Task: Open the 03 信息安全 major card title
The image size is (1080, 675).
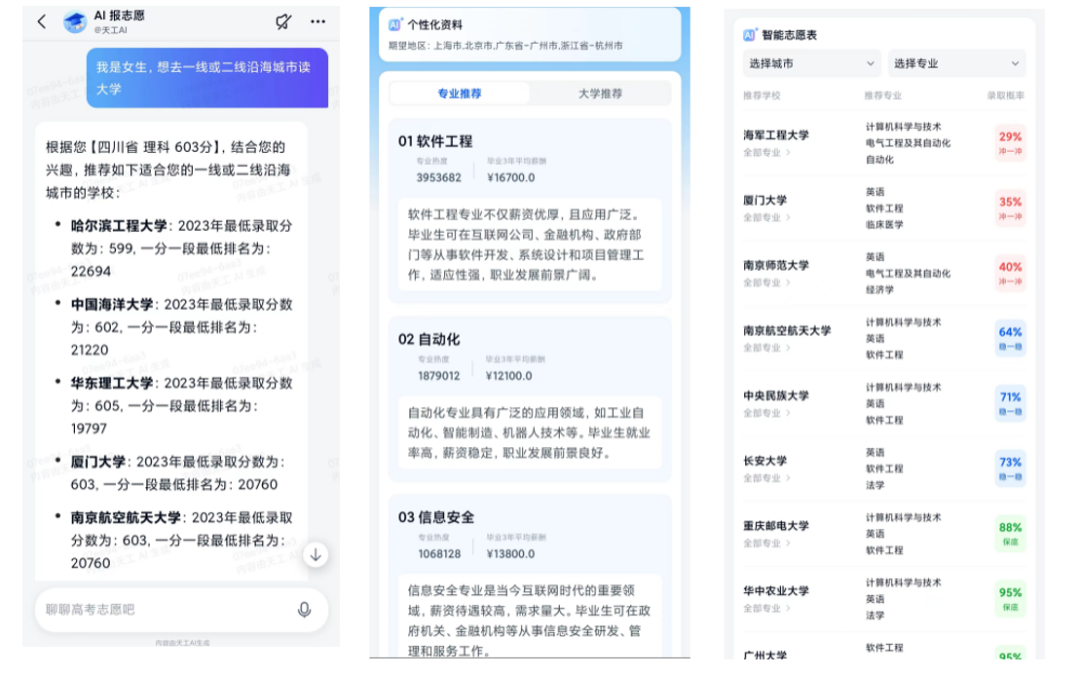Action: point(436,517)
